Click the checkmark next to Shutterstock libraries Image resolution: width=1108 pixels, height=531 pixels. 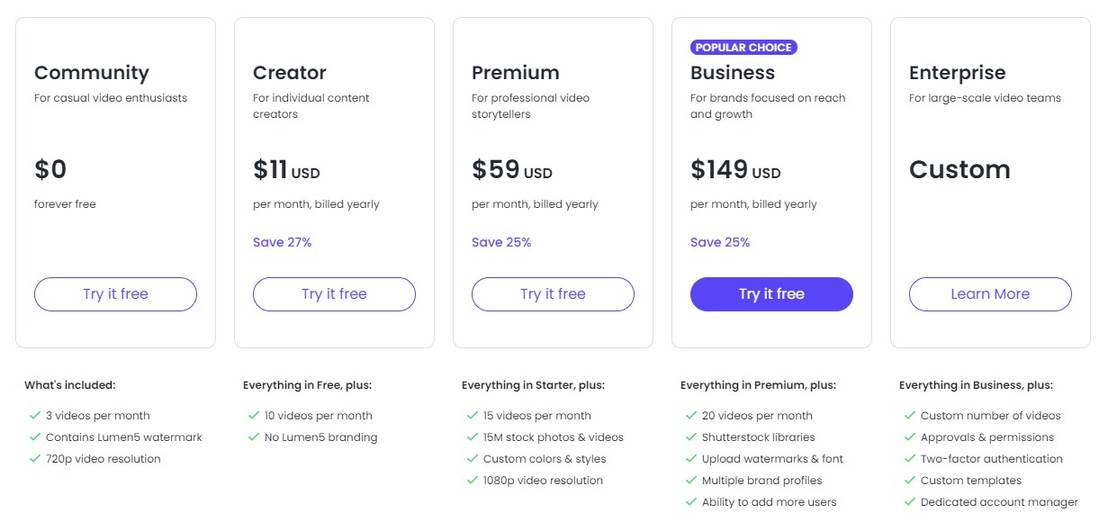tap(692, 438)
